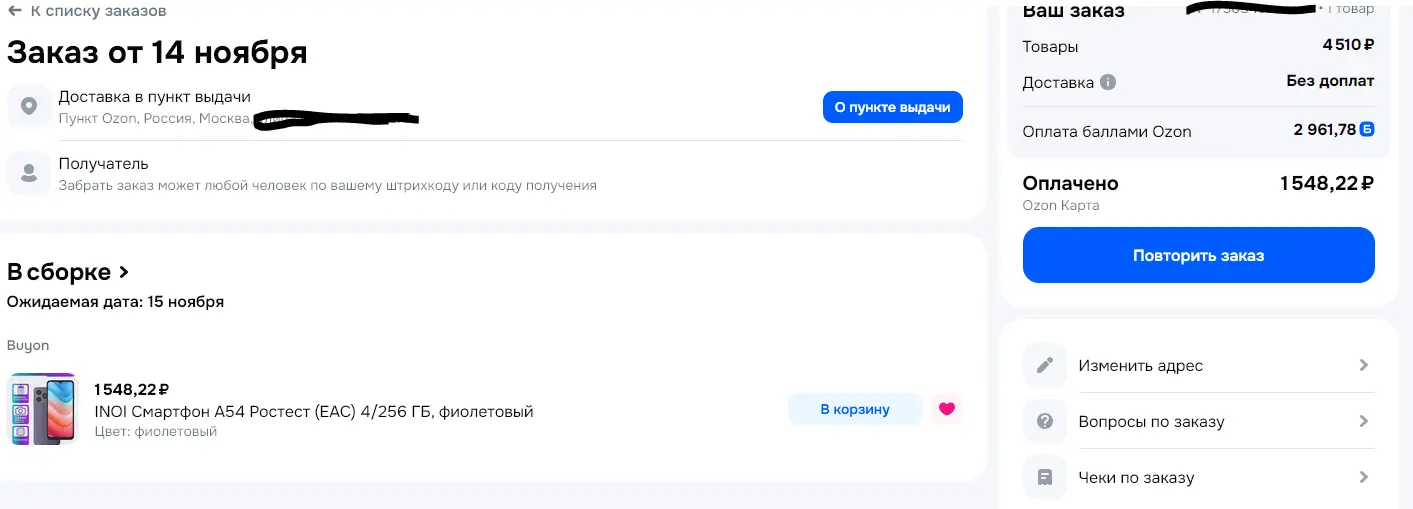Screen dimensions: 1413x509
Task: Click the recipient person icon
Action: 29,173
